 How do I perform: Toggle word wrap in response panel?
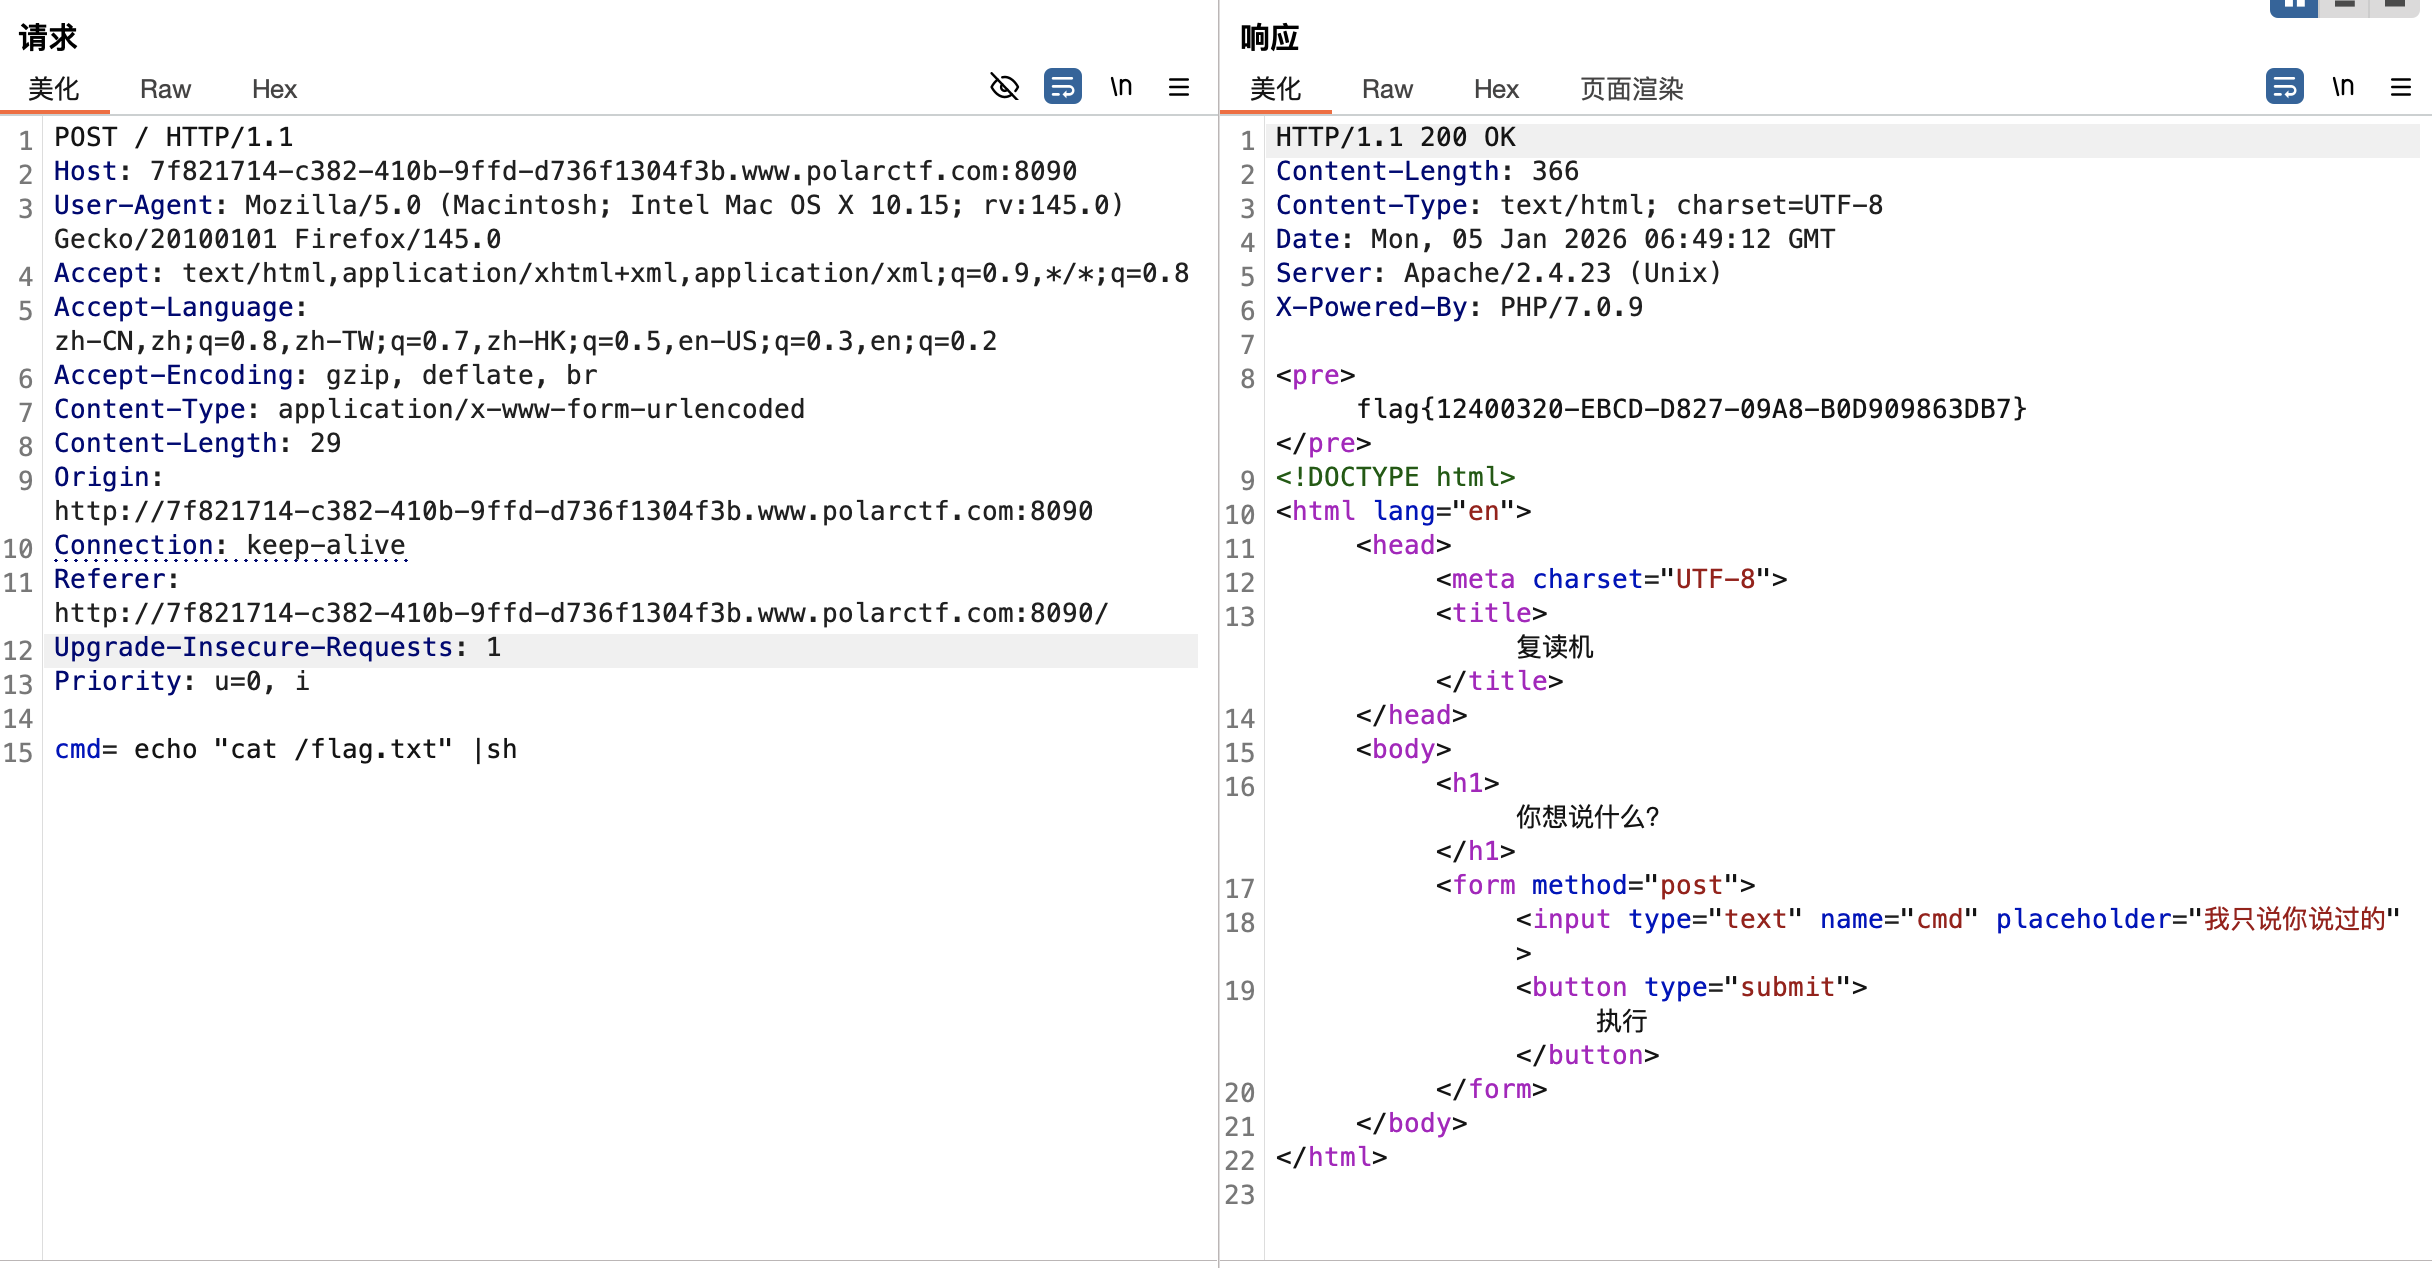click(x=2284, y=87)
